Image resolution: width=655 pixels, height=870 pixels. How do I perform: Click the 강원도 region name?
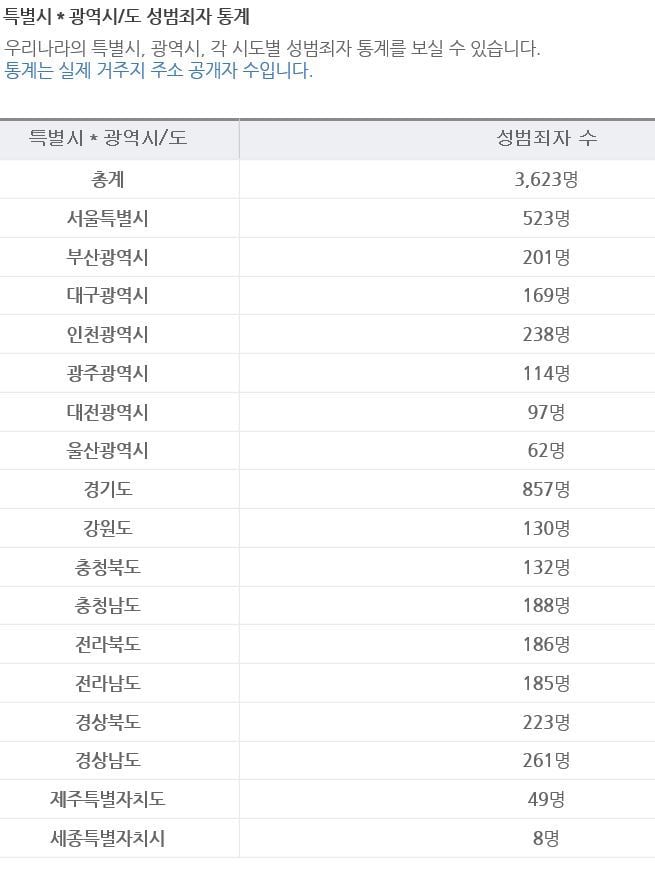coord(108,528)
